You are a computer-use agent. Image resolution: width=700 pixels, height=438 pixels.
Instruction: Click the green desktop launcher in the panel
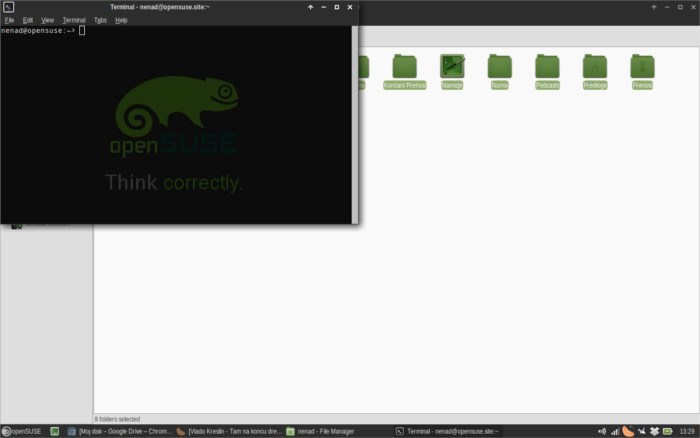tap(54, 431)
